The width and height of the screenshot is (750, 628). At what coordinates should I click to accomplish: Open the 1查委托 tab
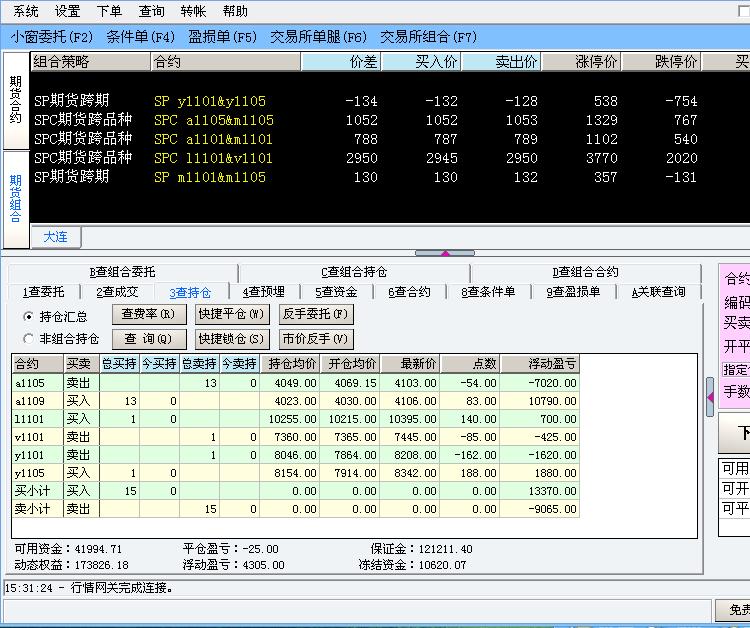point(44,292)
